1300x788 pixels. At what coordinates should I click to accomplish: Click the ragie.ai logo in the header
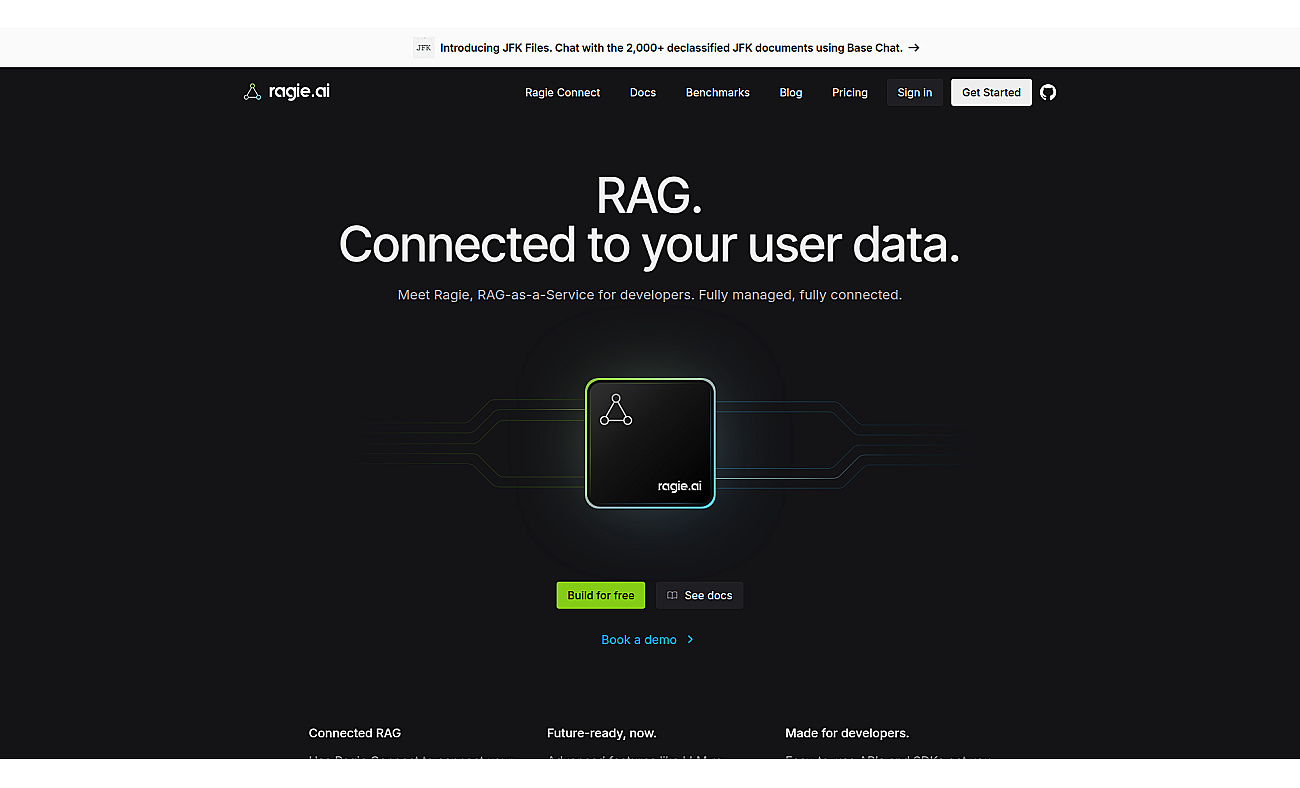point(287,92)
